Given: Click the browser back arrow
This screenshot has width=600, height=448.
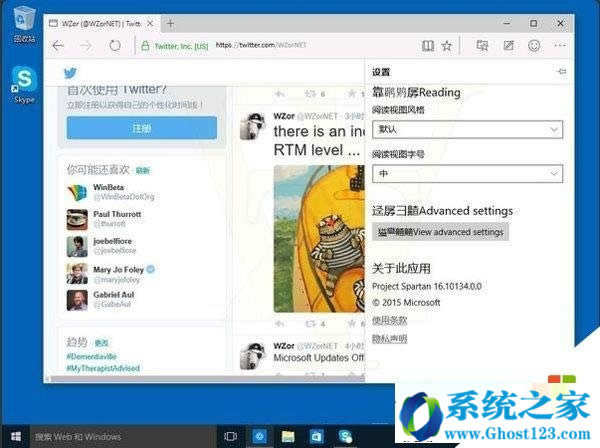Looking at the screenshot, I should tap(58, 46).
